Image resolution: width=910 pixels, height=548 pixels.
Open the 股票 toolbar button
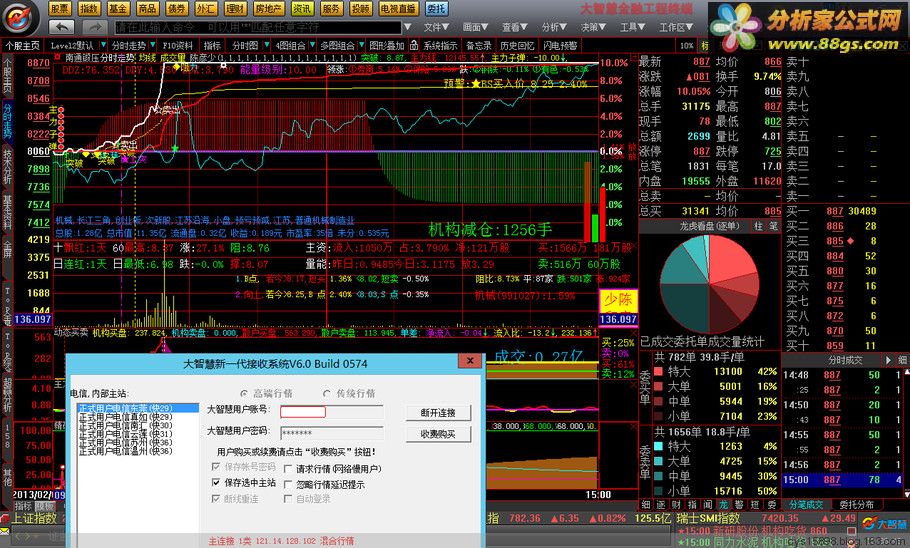point(60,9)
